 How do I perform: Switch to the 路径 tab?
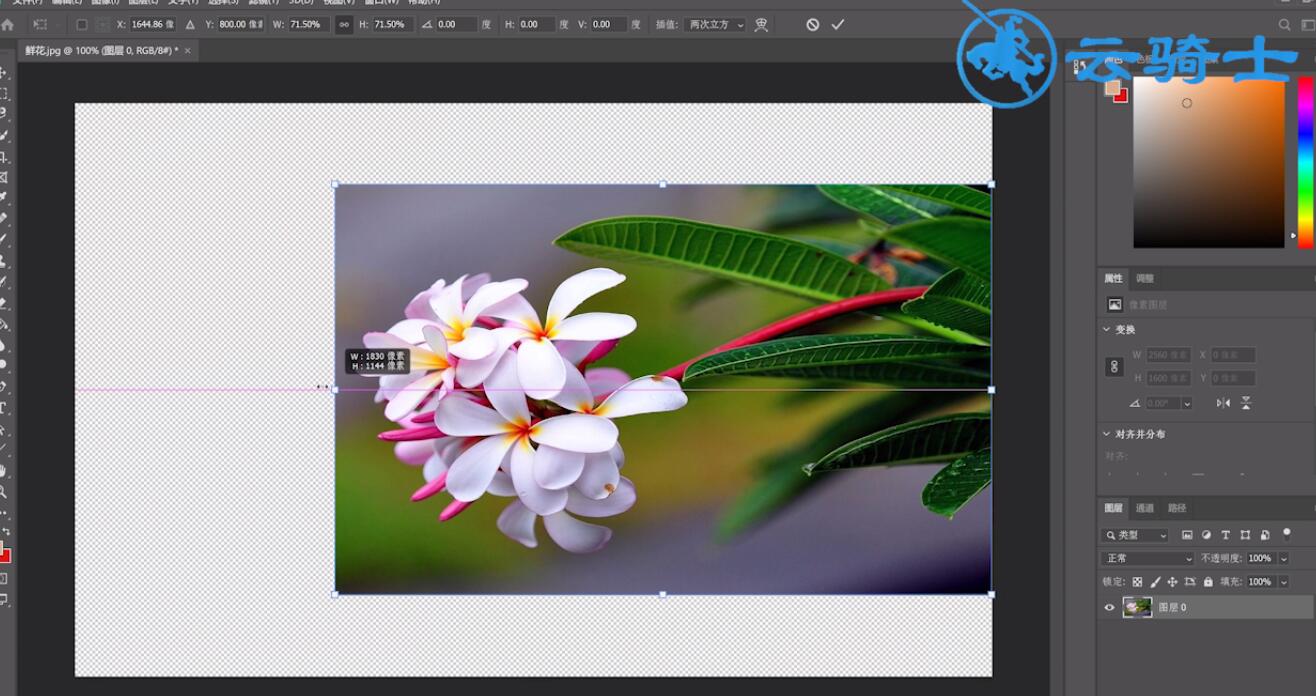click(x=1177, y=508)
